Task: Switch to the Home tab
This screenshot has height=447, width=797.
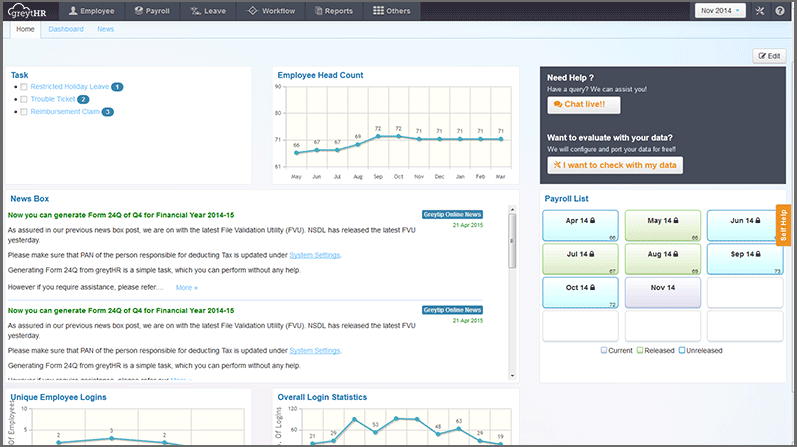Action: [25, 29]
